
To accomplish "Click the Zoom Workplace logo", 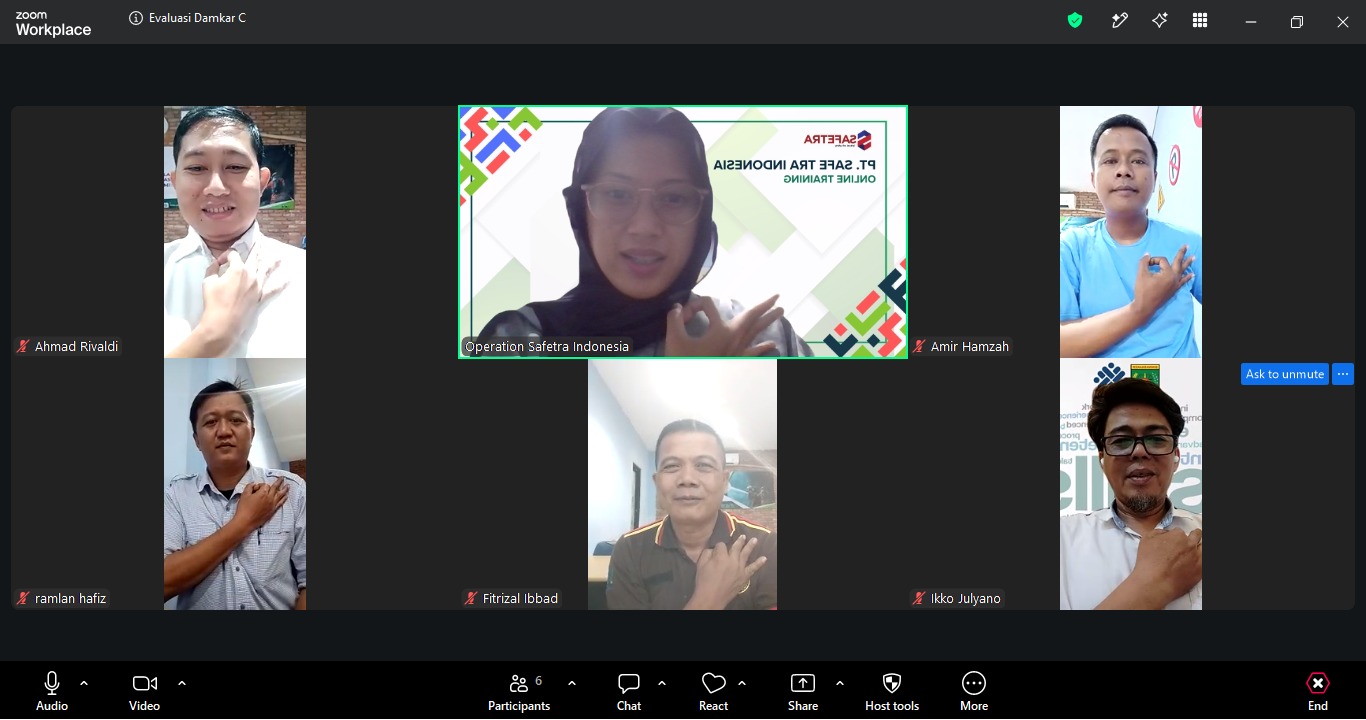I will tap(53, 25).
